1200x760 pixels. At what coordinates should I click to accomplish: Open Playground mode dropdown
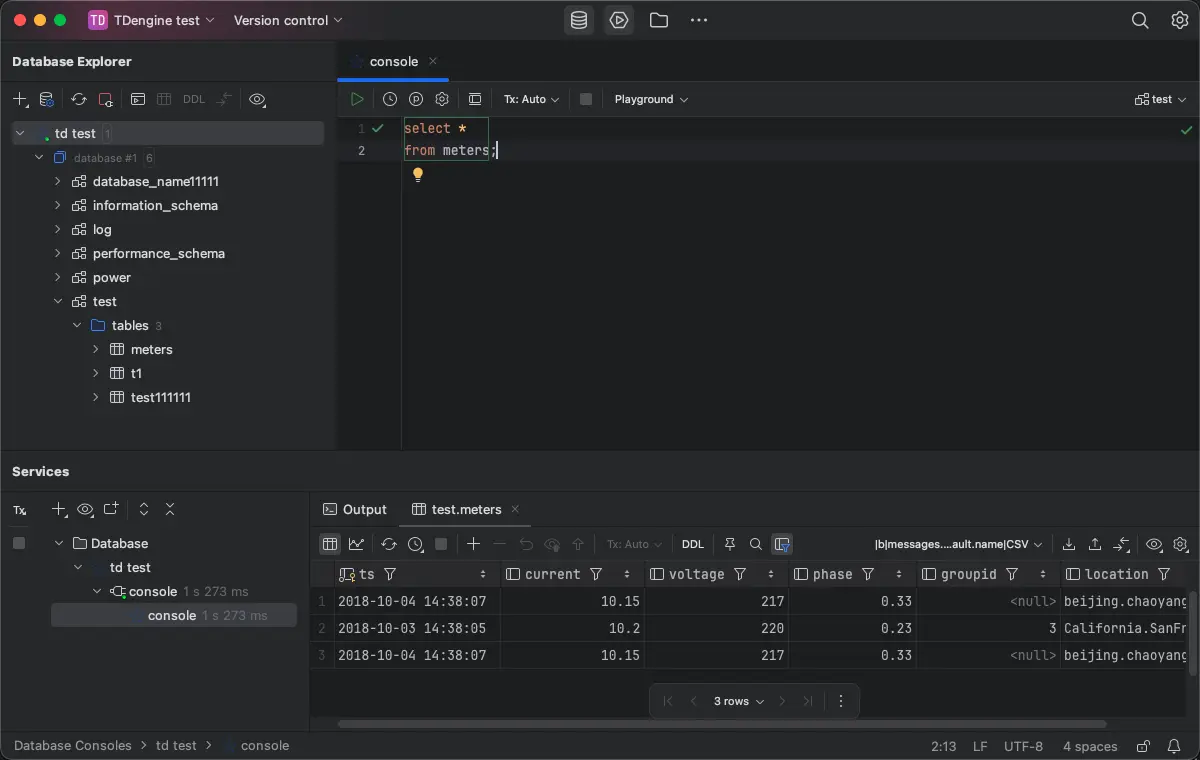[x=651, y=99]
